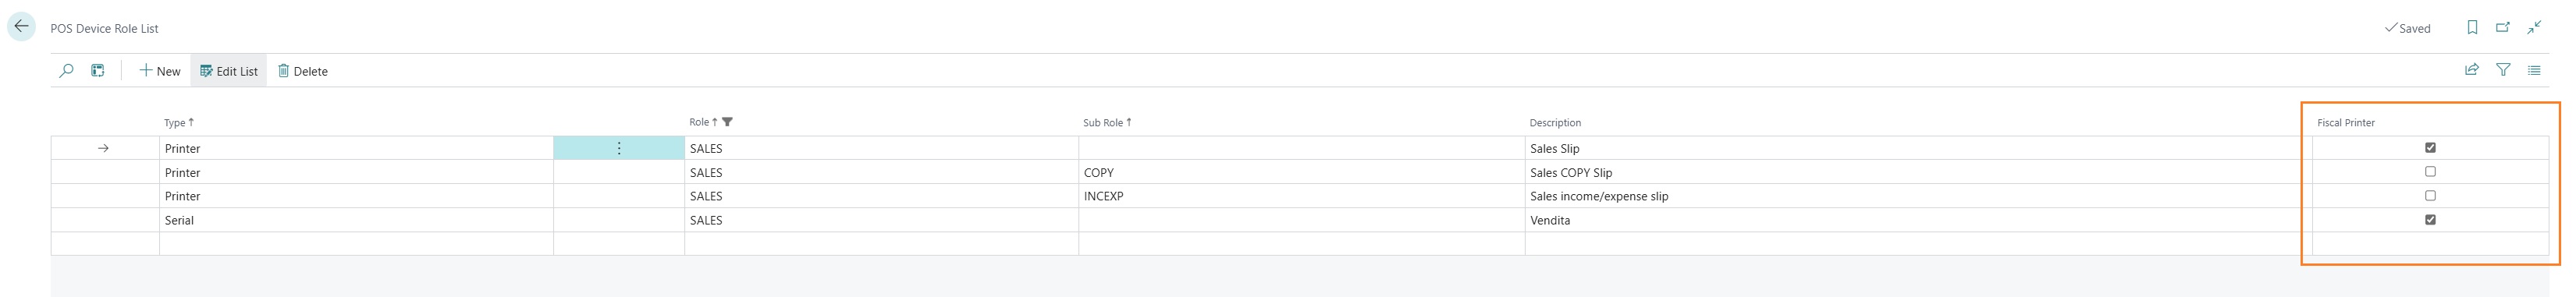Click the Delete action
The width and height of the screenshot is (2576, 297).
(303, 71)
